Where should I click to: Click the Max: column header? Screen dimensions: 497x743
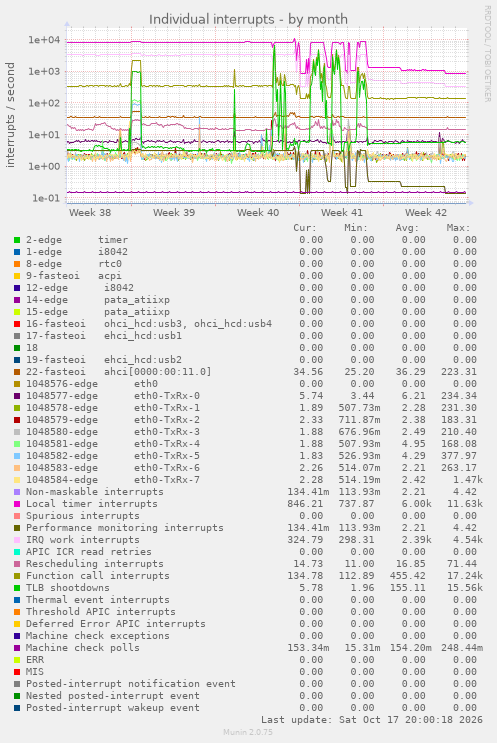458,228
